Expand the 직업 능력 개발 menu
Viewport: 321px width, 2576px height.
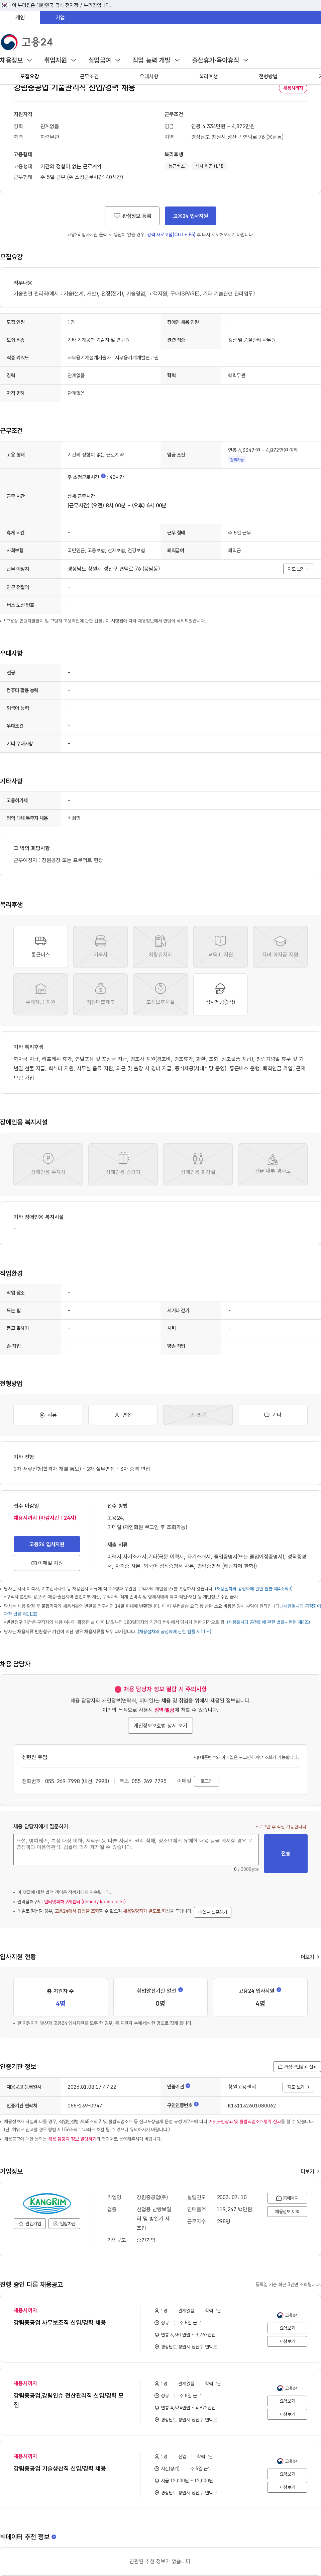[x=156, y=60]
